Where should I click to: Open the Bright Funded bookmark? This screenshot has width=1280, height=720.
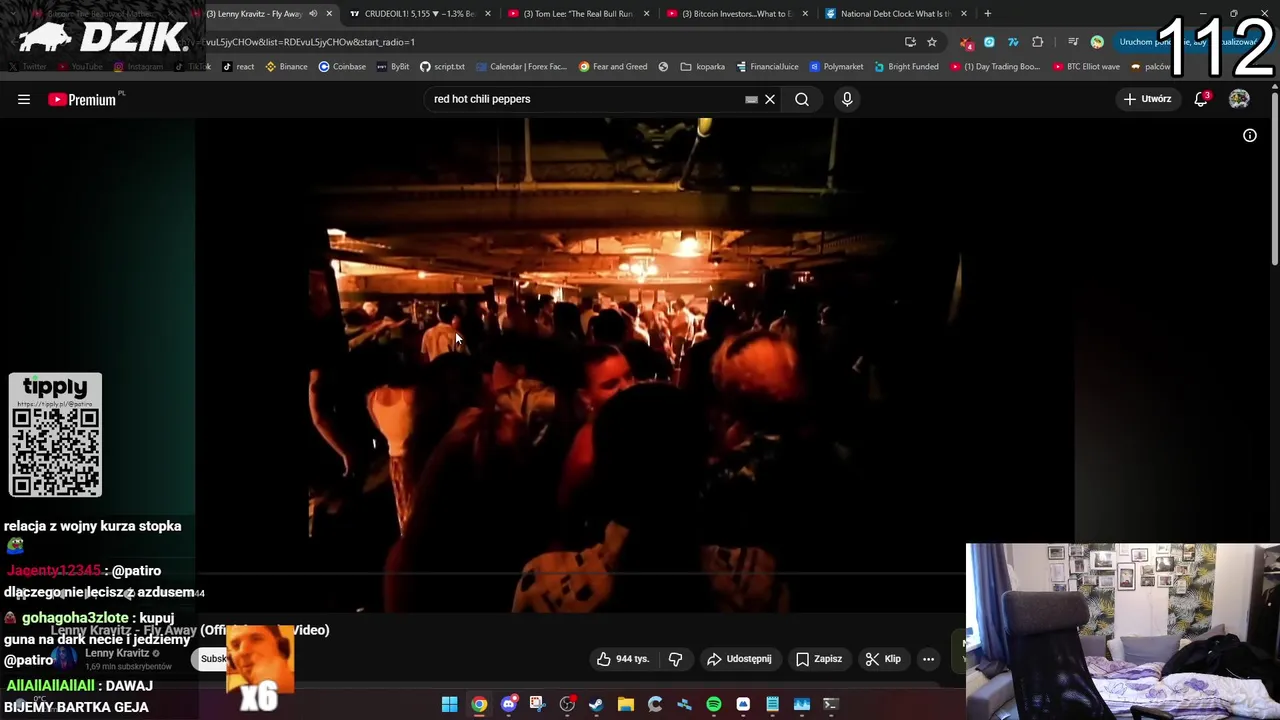(906, 67)
